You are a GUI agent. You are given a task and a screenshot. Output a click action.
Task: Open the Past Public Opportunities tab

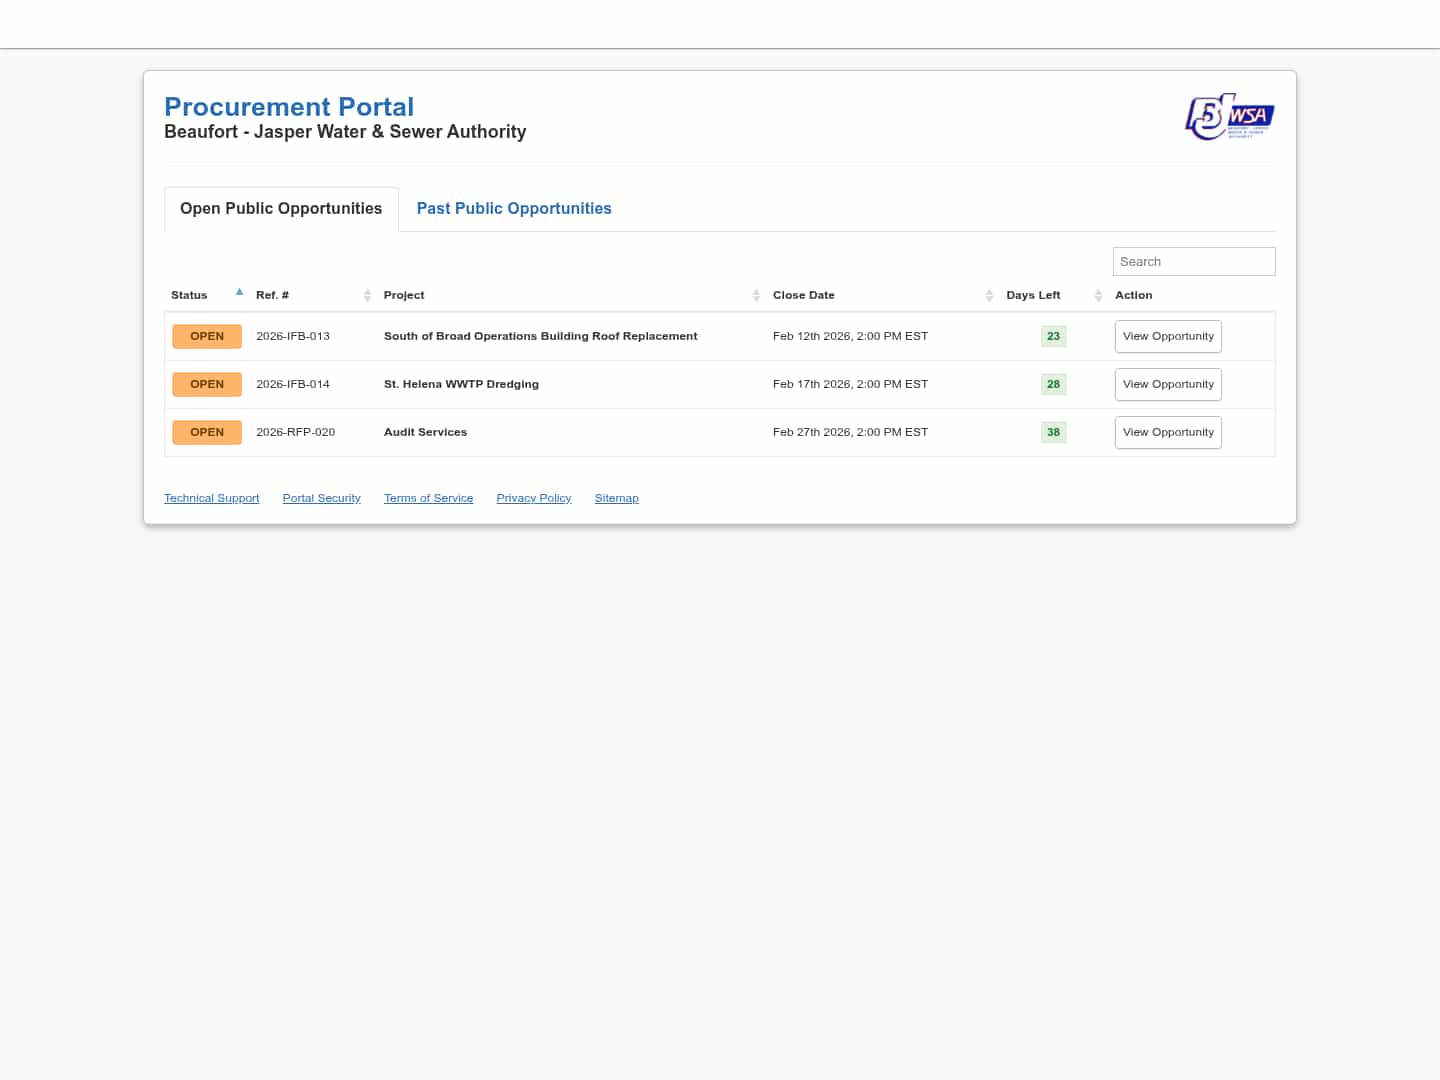[513, 208]
